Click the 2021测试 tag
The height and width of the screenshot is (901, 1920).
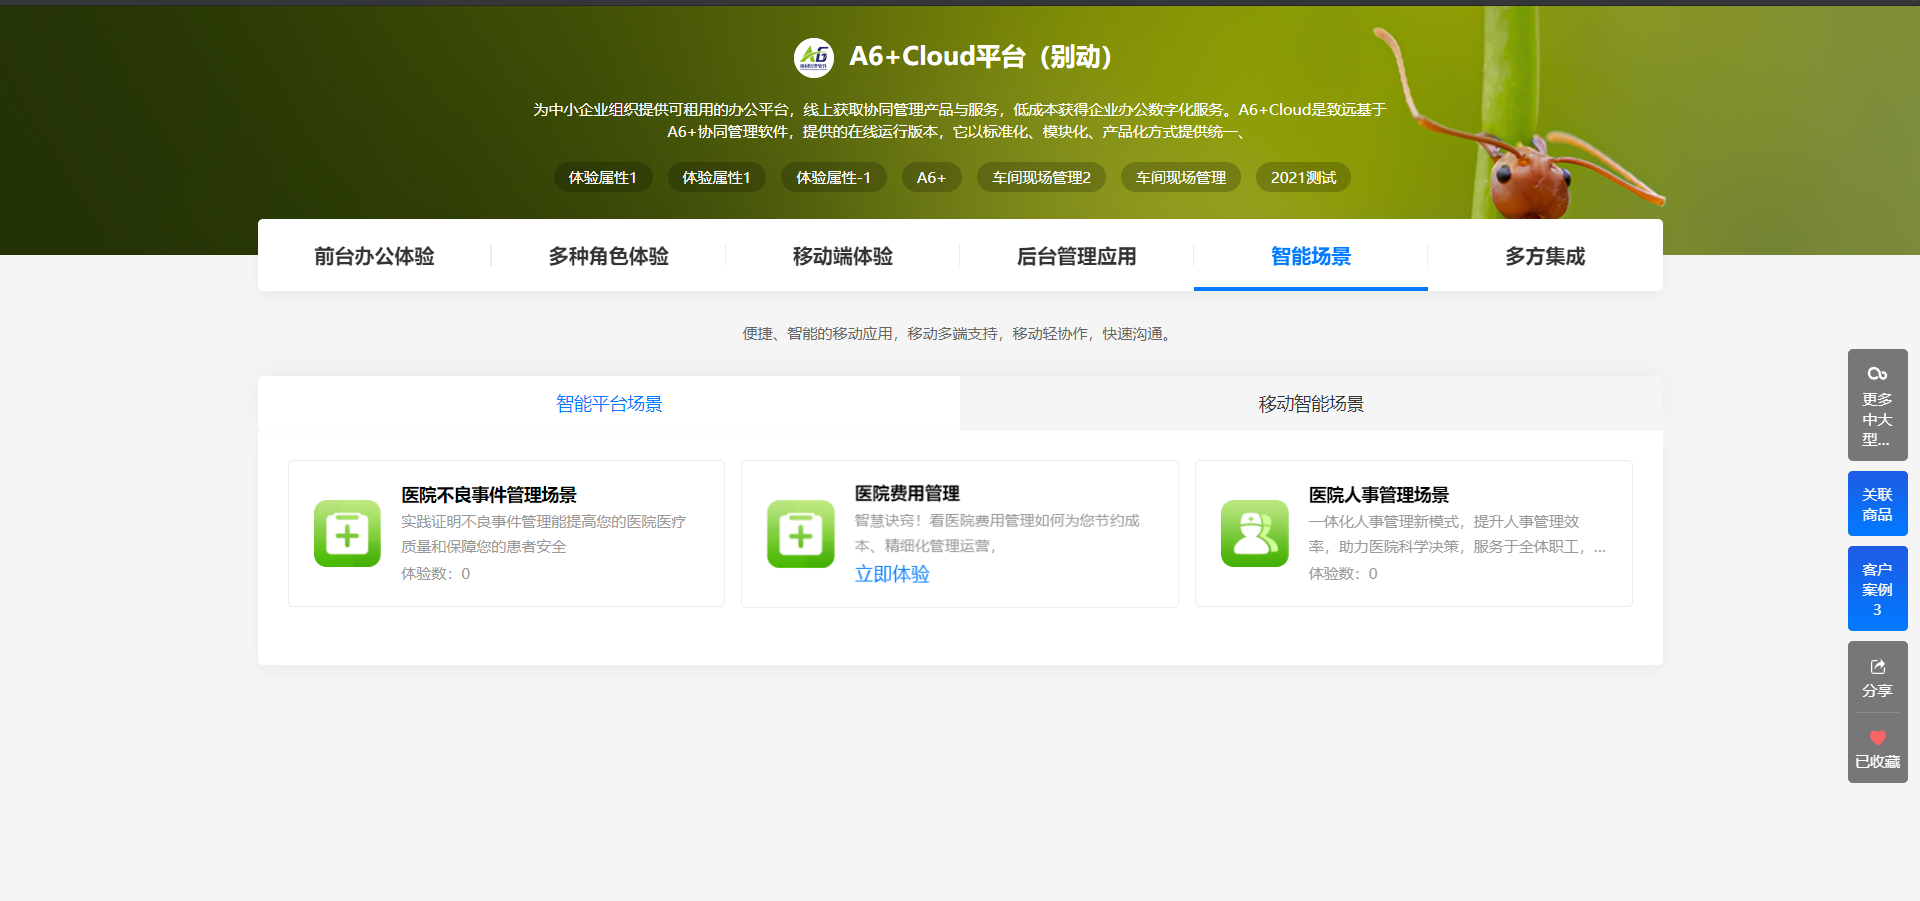[1303, 177]
